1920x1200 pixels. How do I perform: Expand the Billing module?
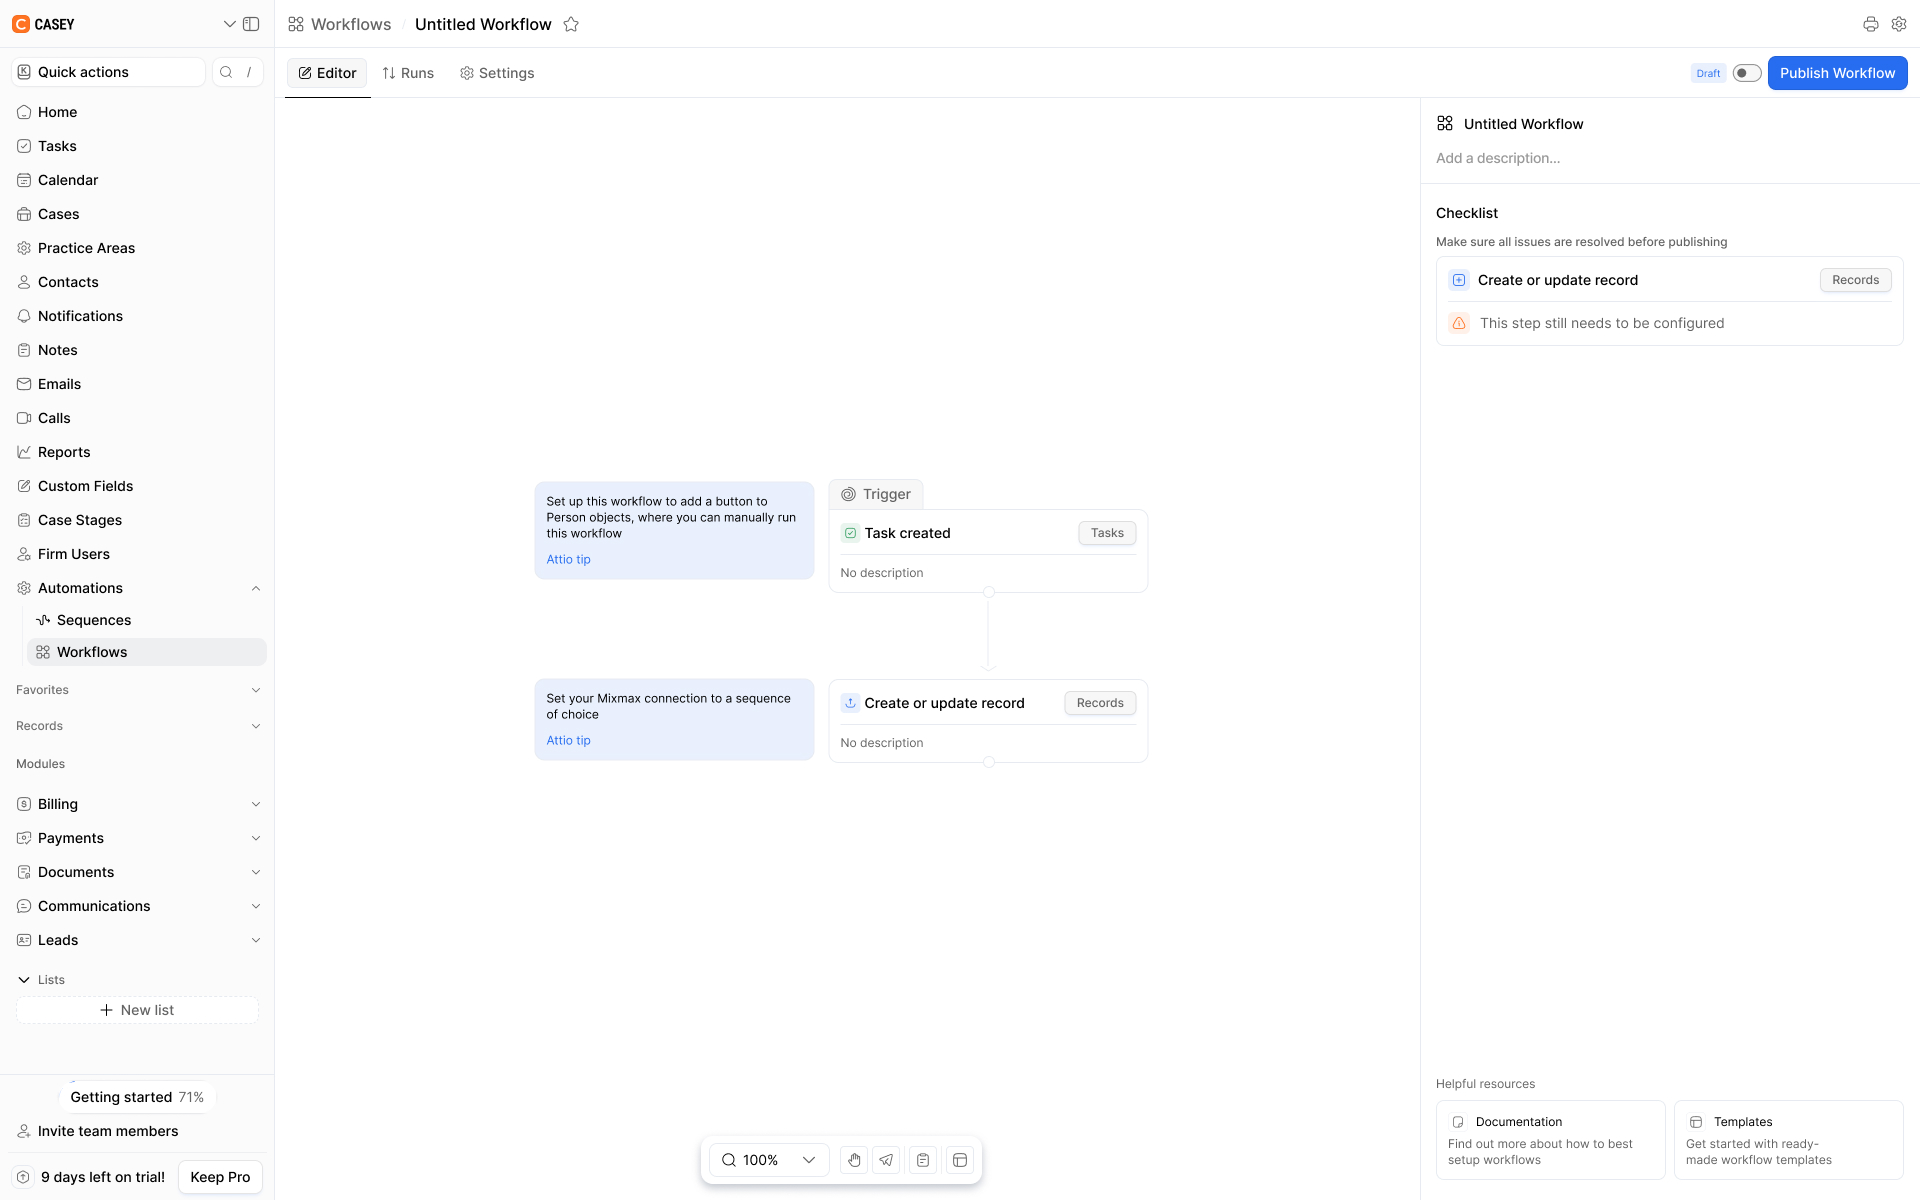coord(256,804)
